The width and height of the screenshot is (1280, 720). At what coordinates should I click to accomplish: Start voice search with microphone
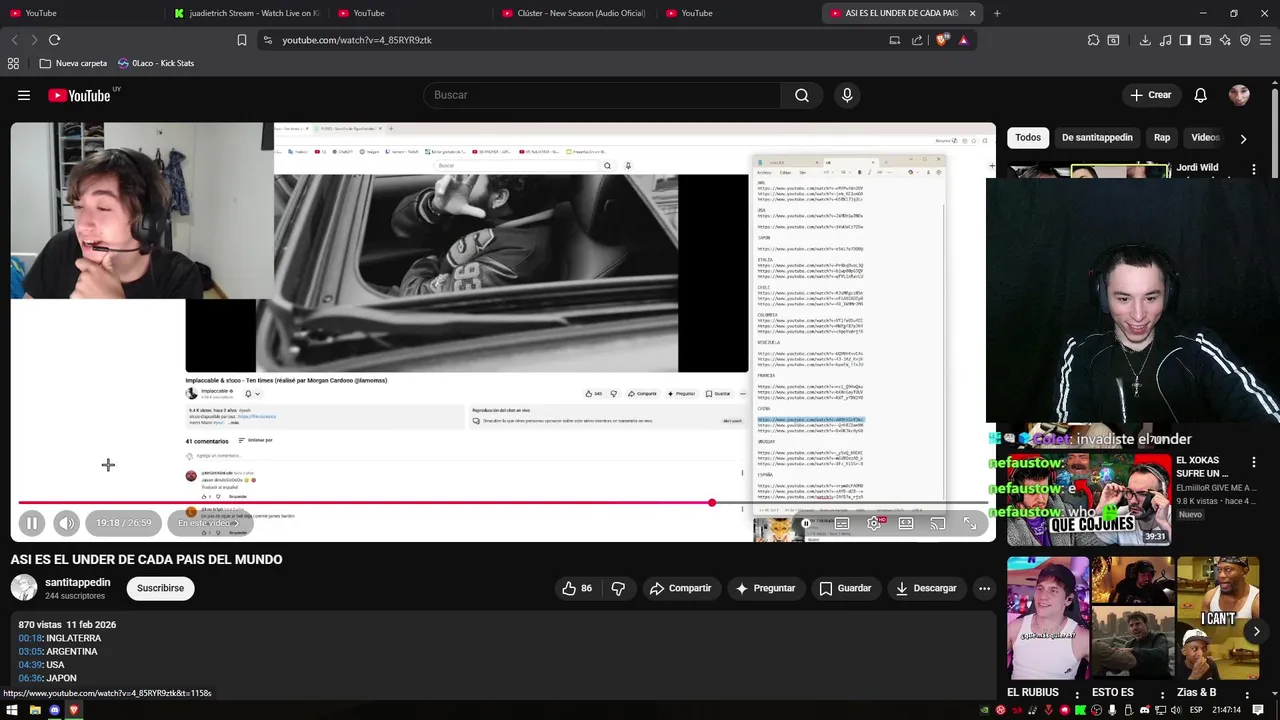(847, 95)
